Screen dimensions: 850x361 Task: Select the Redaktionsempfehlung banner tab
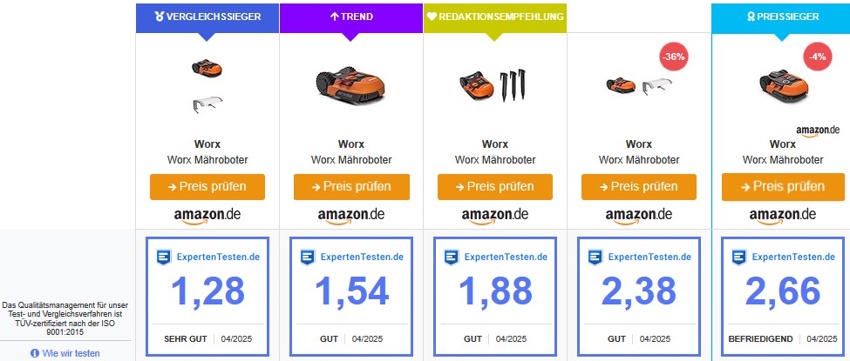point(495,17)
